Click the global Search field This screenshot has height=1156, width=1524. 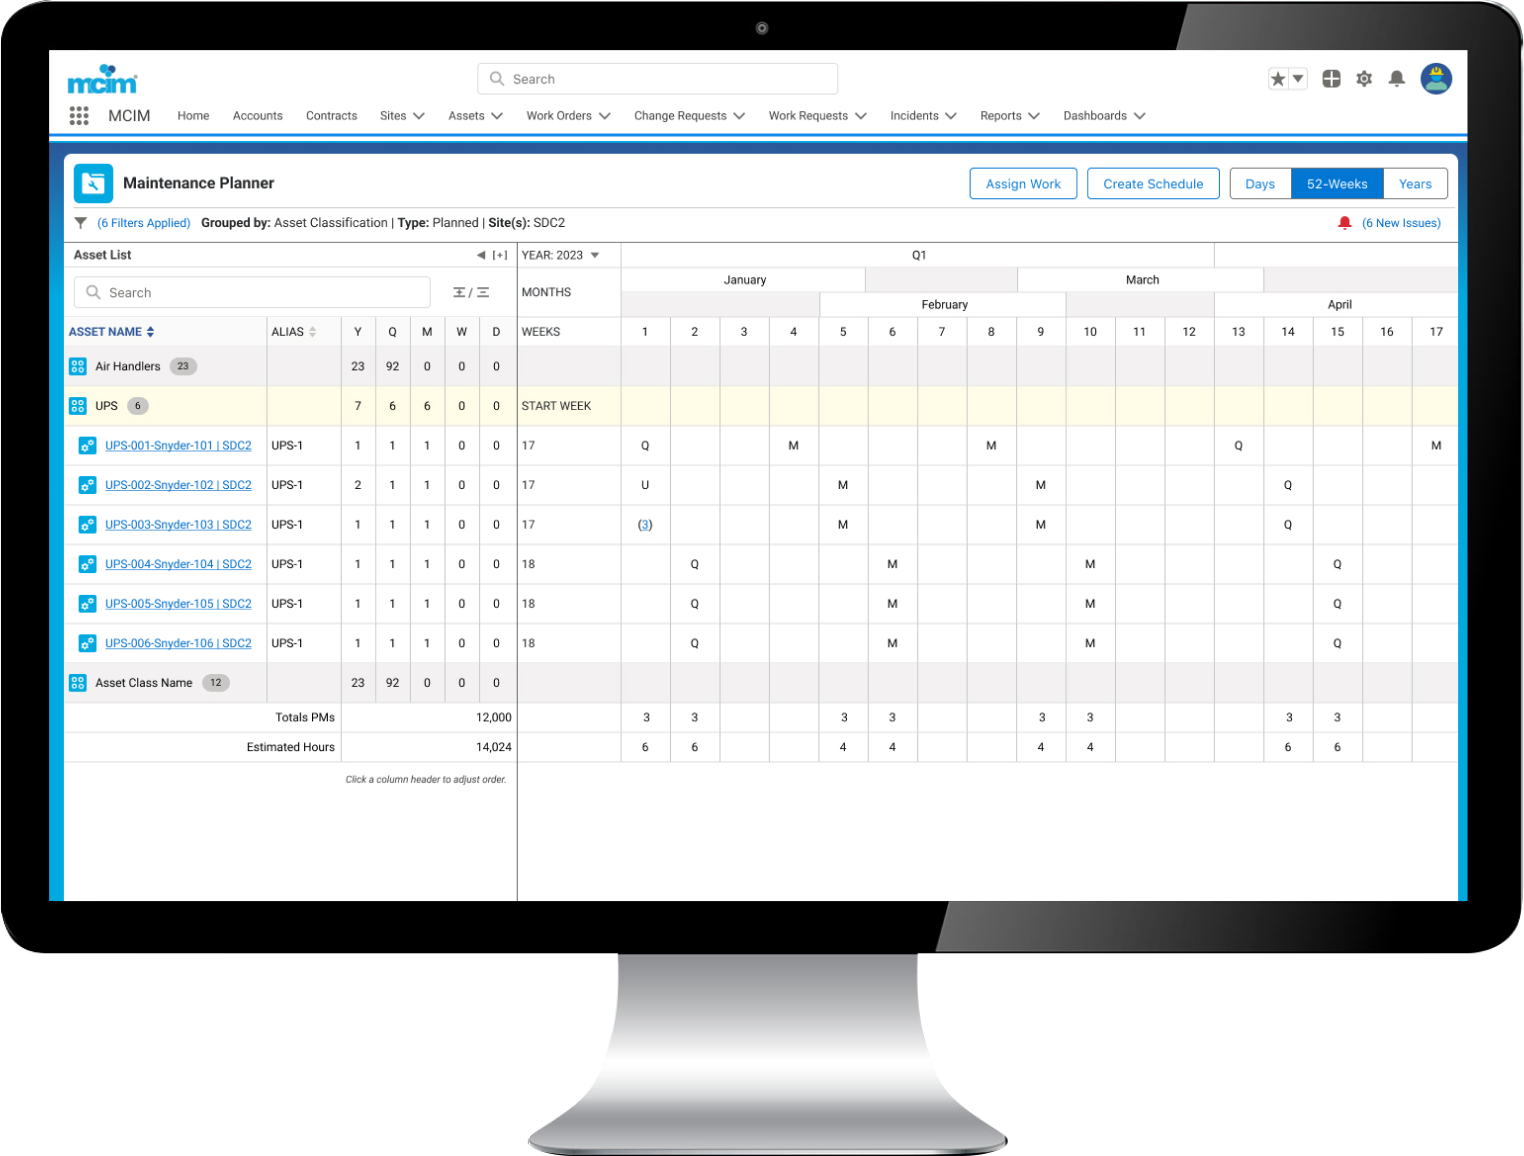pyautogui.click(x=657, y=79)
